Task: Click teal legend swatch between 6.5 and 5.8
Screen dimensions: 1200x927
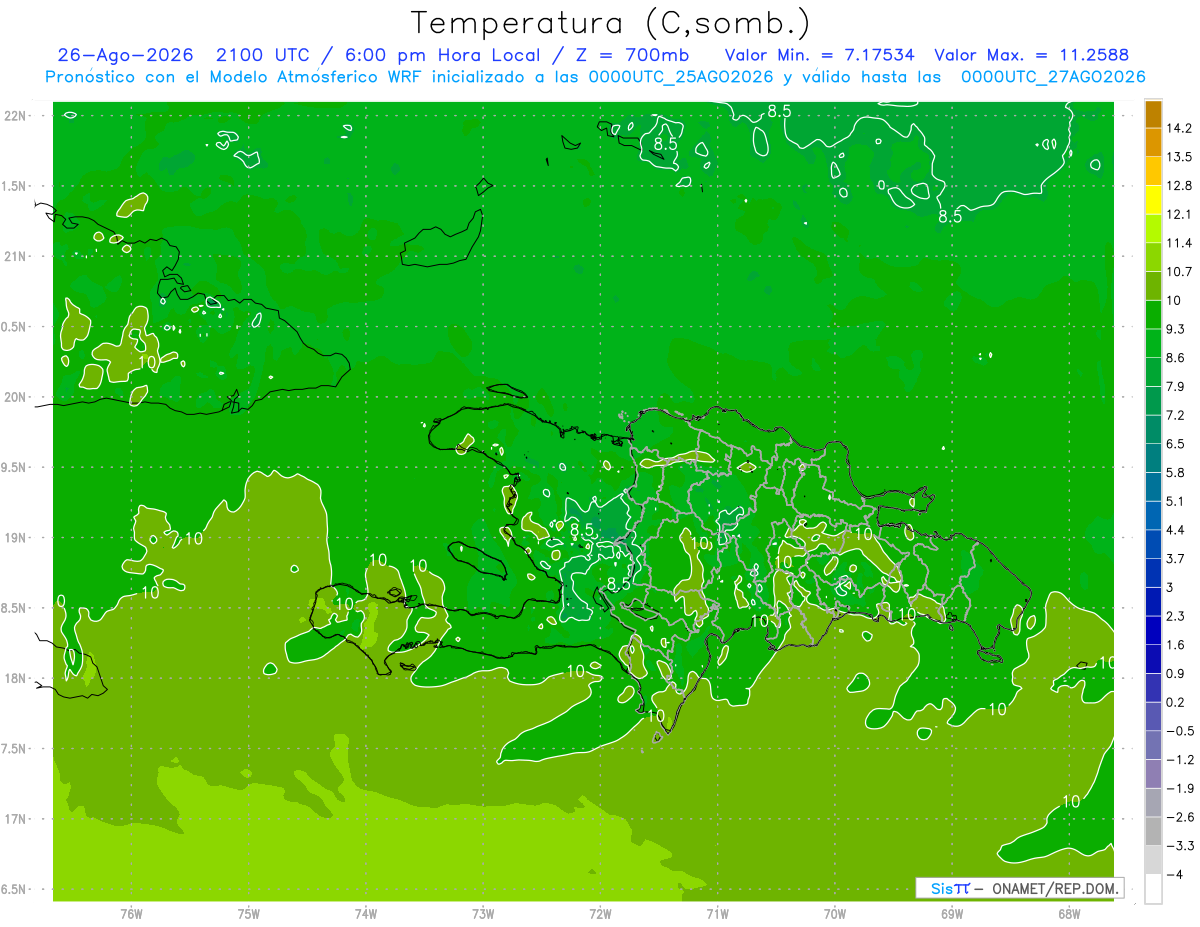Action: pos(1153,459)
